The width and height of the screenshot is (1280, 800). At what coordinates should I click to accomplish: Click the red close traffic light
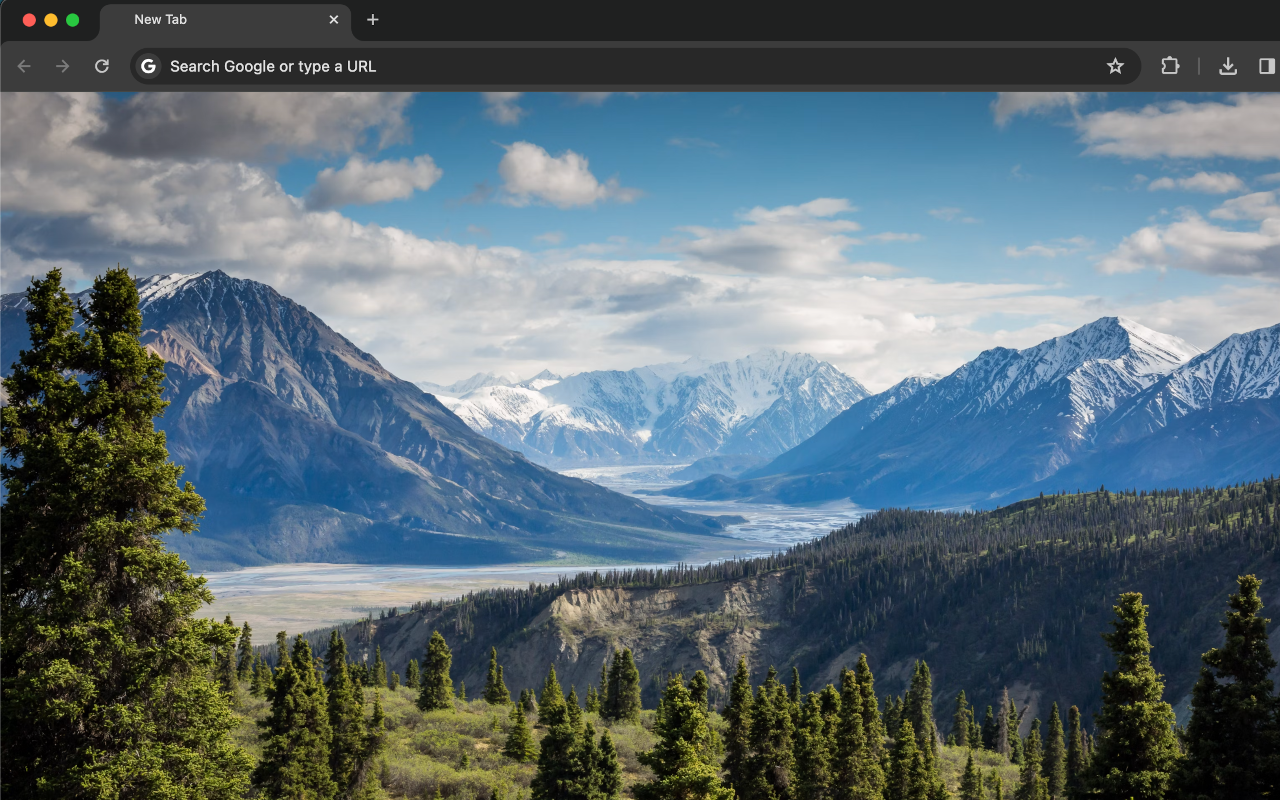28,18
